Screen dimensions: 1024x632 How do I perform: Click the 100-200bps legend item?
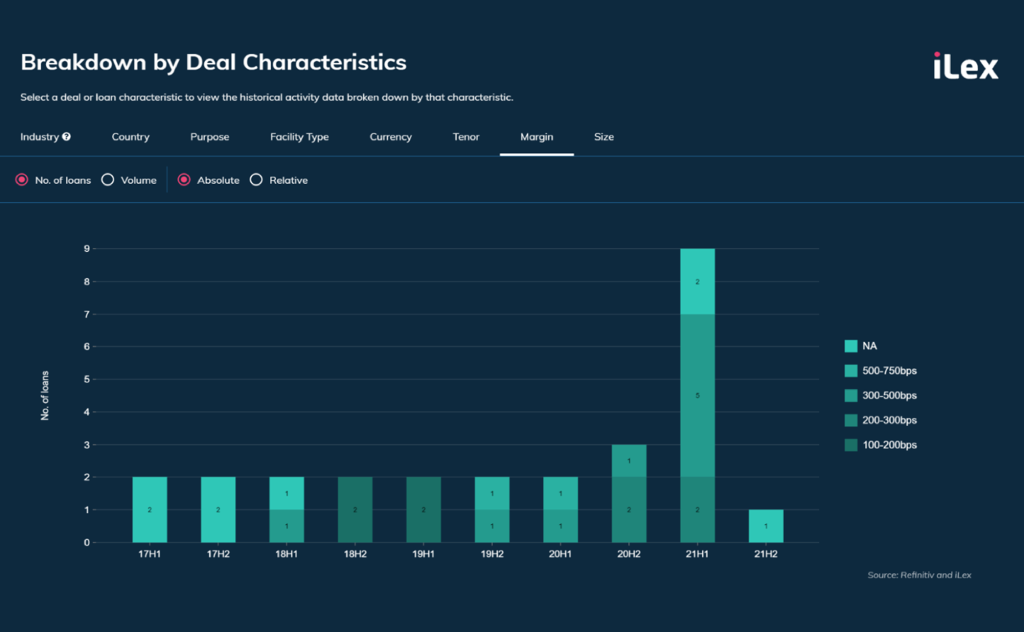pyautogui.click(x=888, y=445)
